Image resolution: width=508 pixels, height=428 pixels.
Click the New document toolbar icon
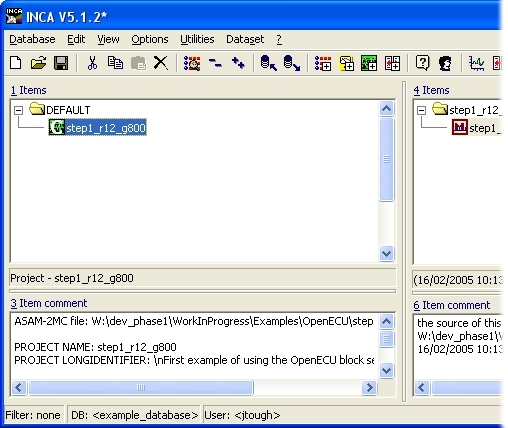click(x=16, y=63)
